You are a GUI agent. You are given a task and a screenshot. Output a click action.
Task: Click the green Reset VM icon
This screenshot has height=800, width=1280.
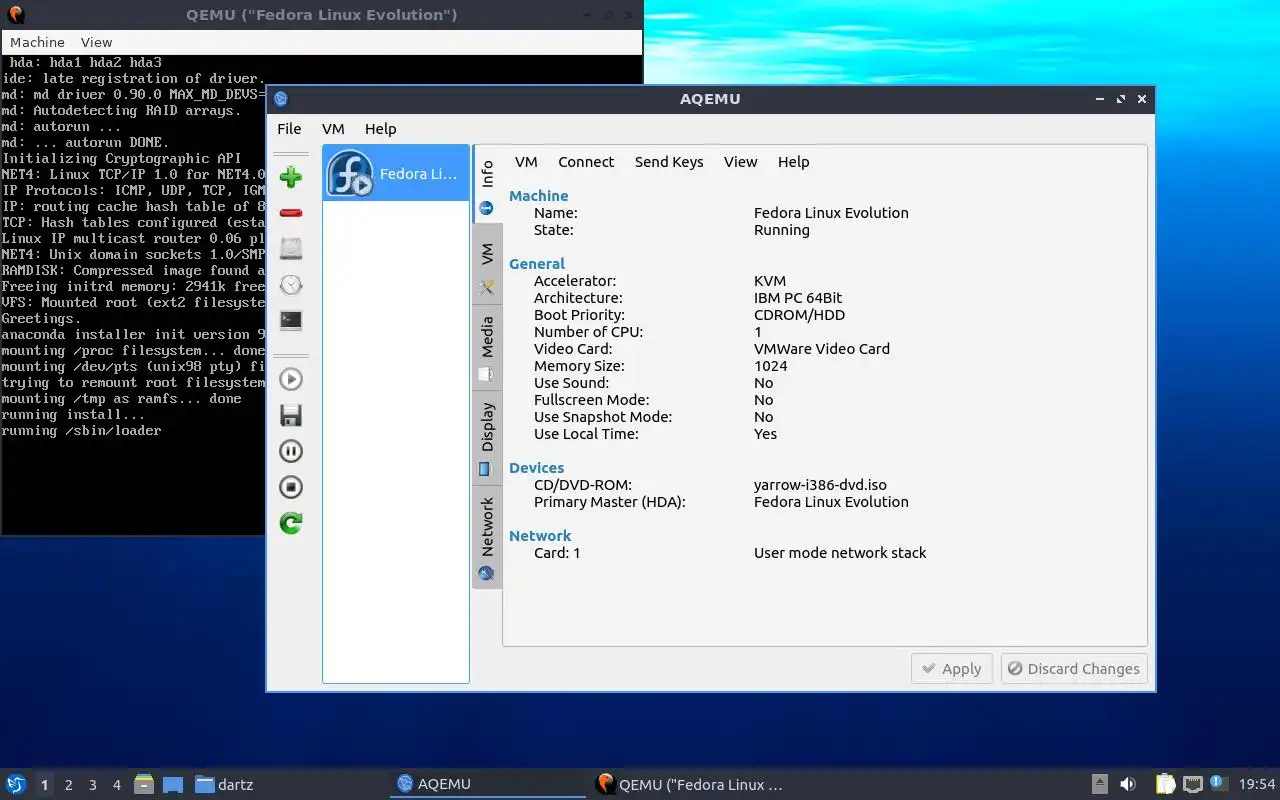291,523
